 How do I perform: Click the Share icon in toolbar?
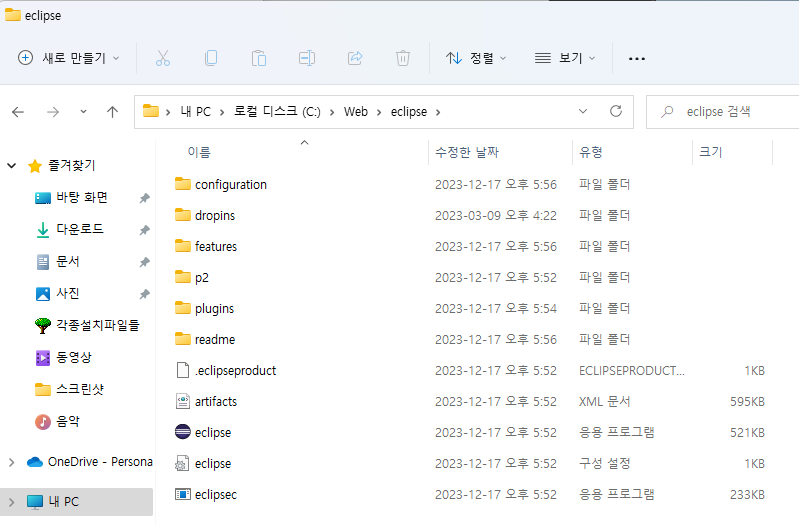click(x=355, y=58)
